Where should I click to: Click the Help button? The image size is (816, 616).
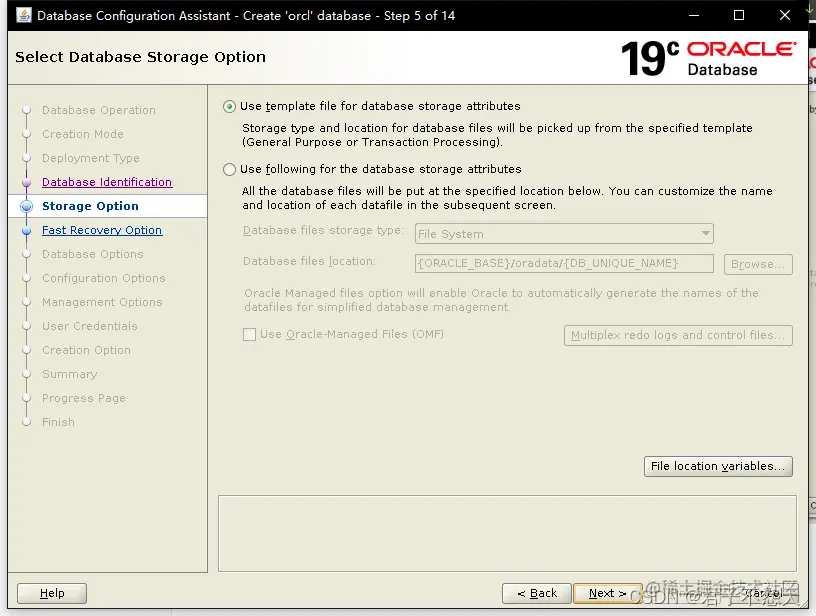point(52,593)
